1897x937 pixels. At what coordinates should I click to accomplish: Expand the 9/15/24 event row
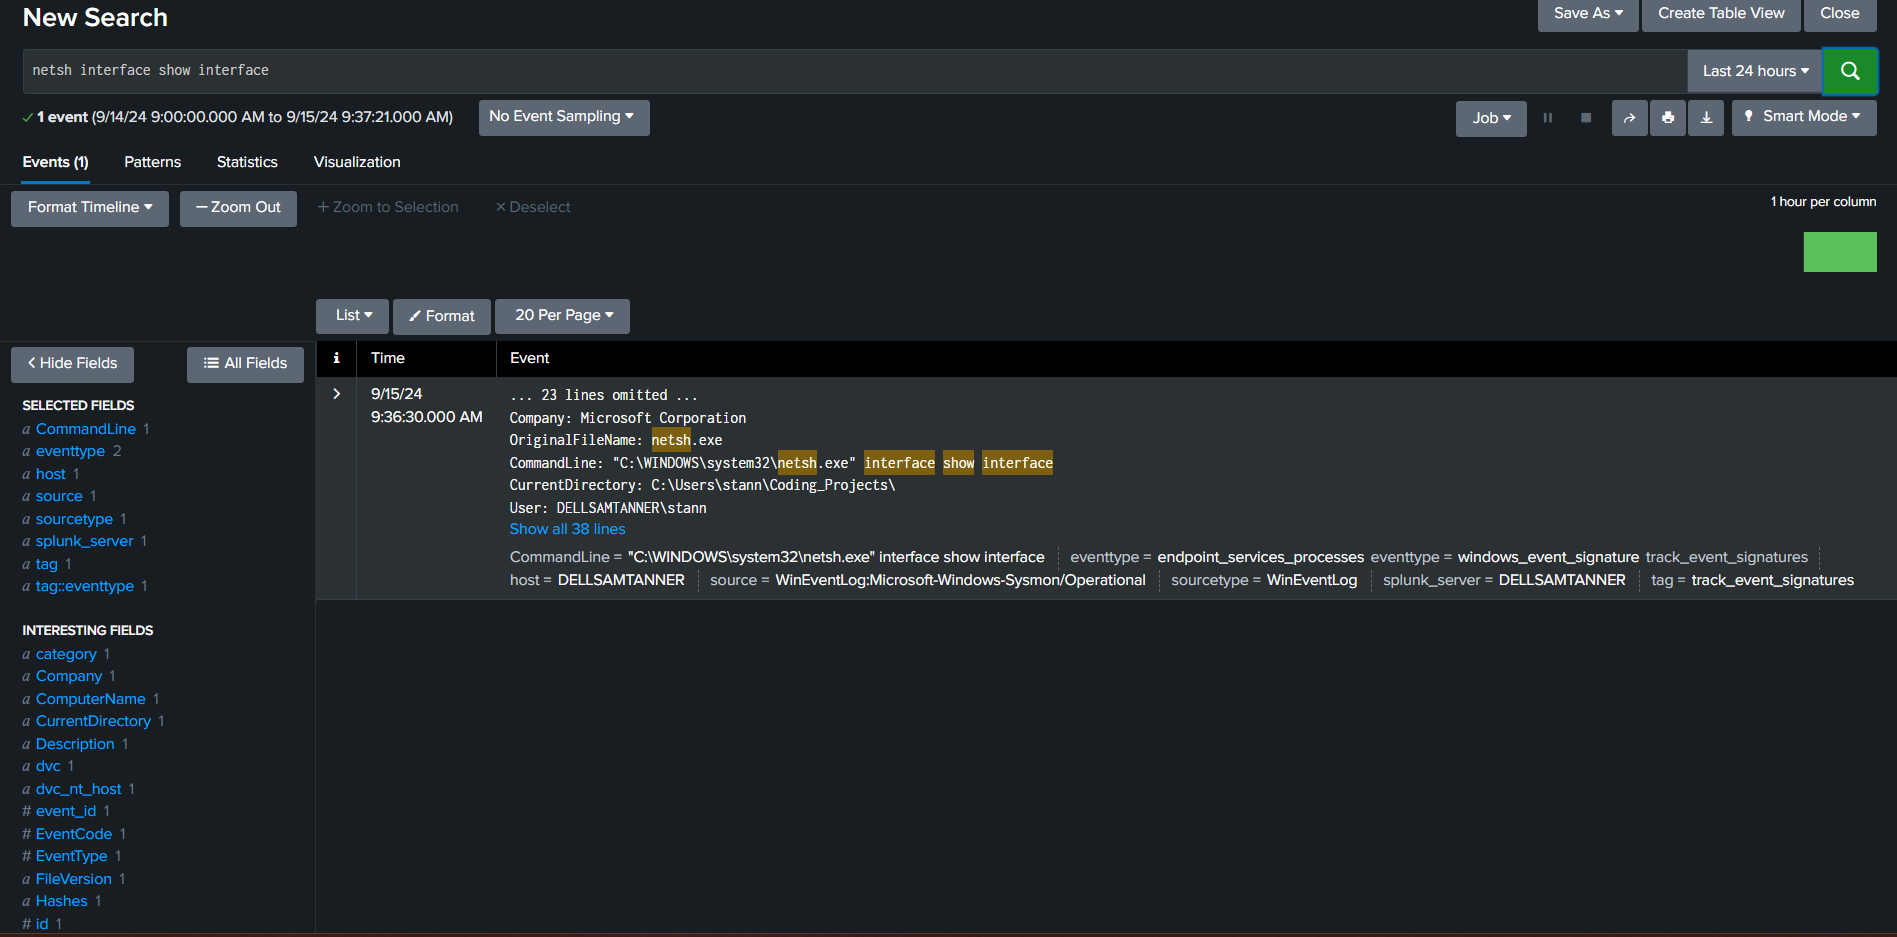(336, 394)
